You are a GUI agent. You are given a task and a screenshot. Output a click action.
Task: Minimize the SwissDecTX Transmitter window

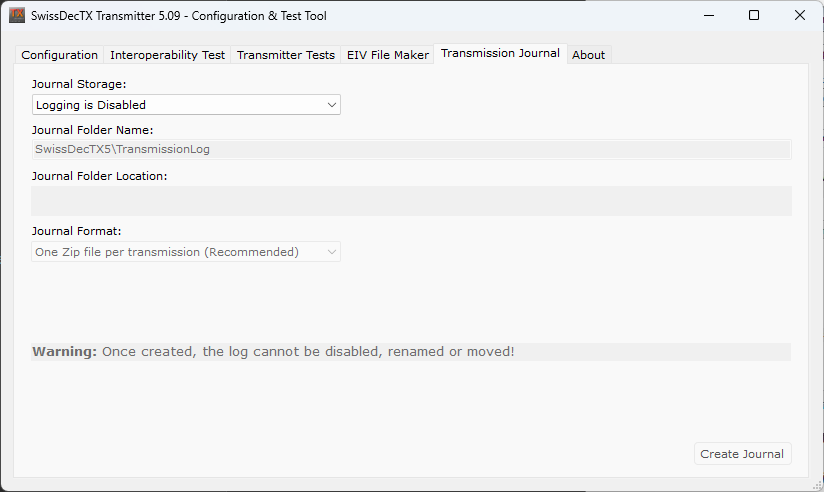click(x=708, y=15)
